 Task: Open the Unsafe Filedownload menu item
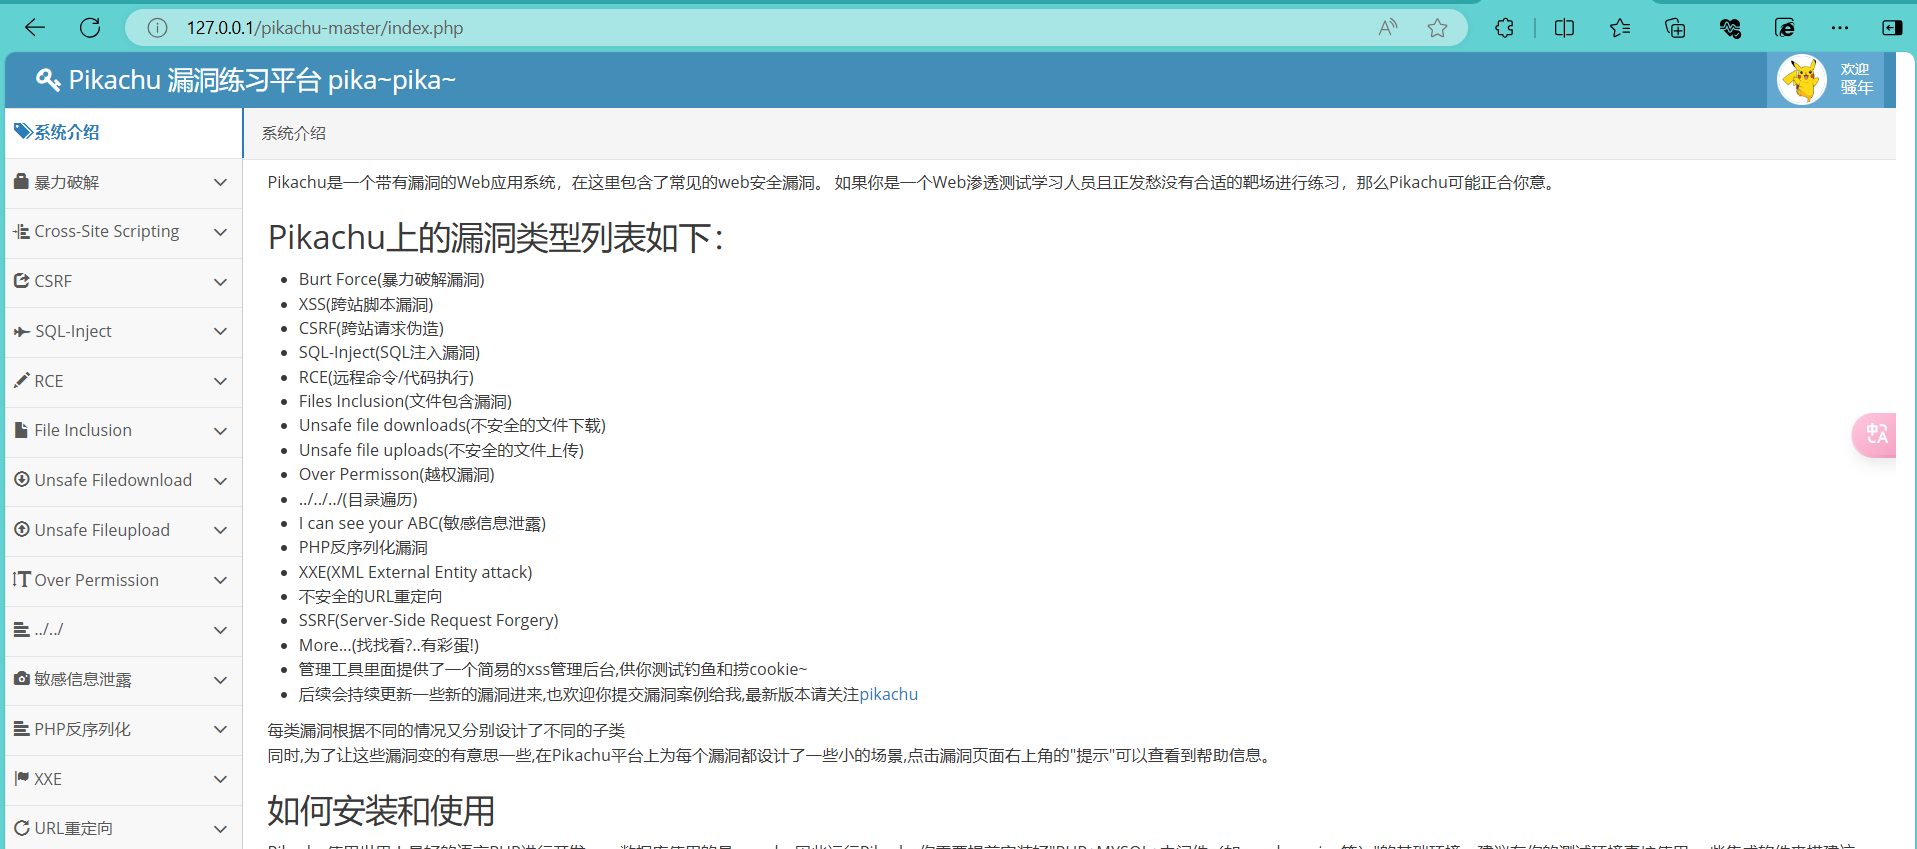point(123,481)
